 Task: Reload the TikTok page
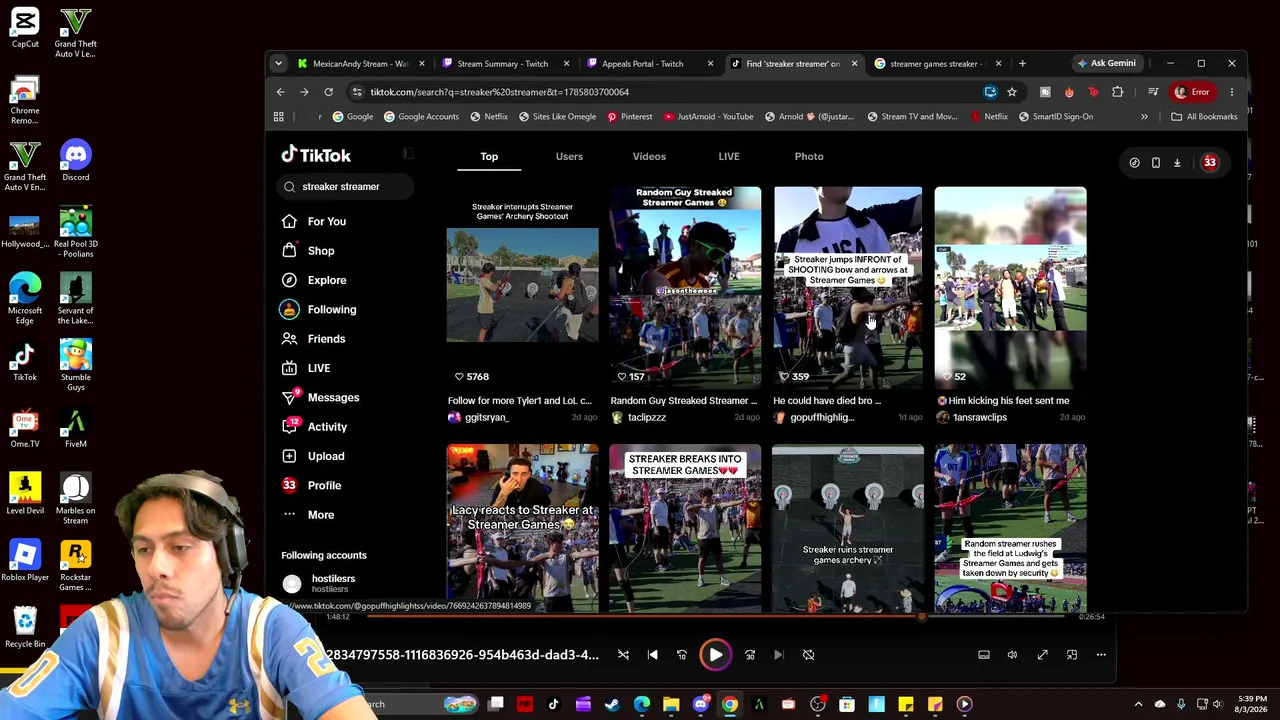click(328, 92)
